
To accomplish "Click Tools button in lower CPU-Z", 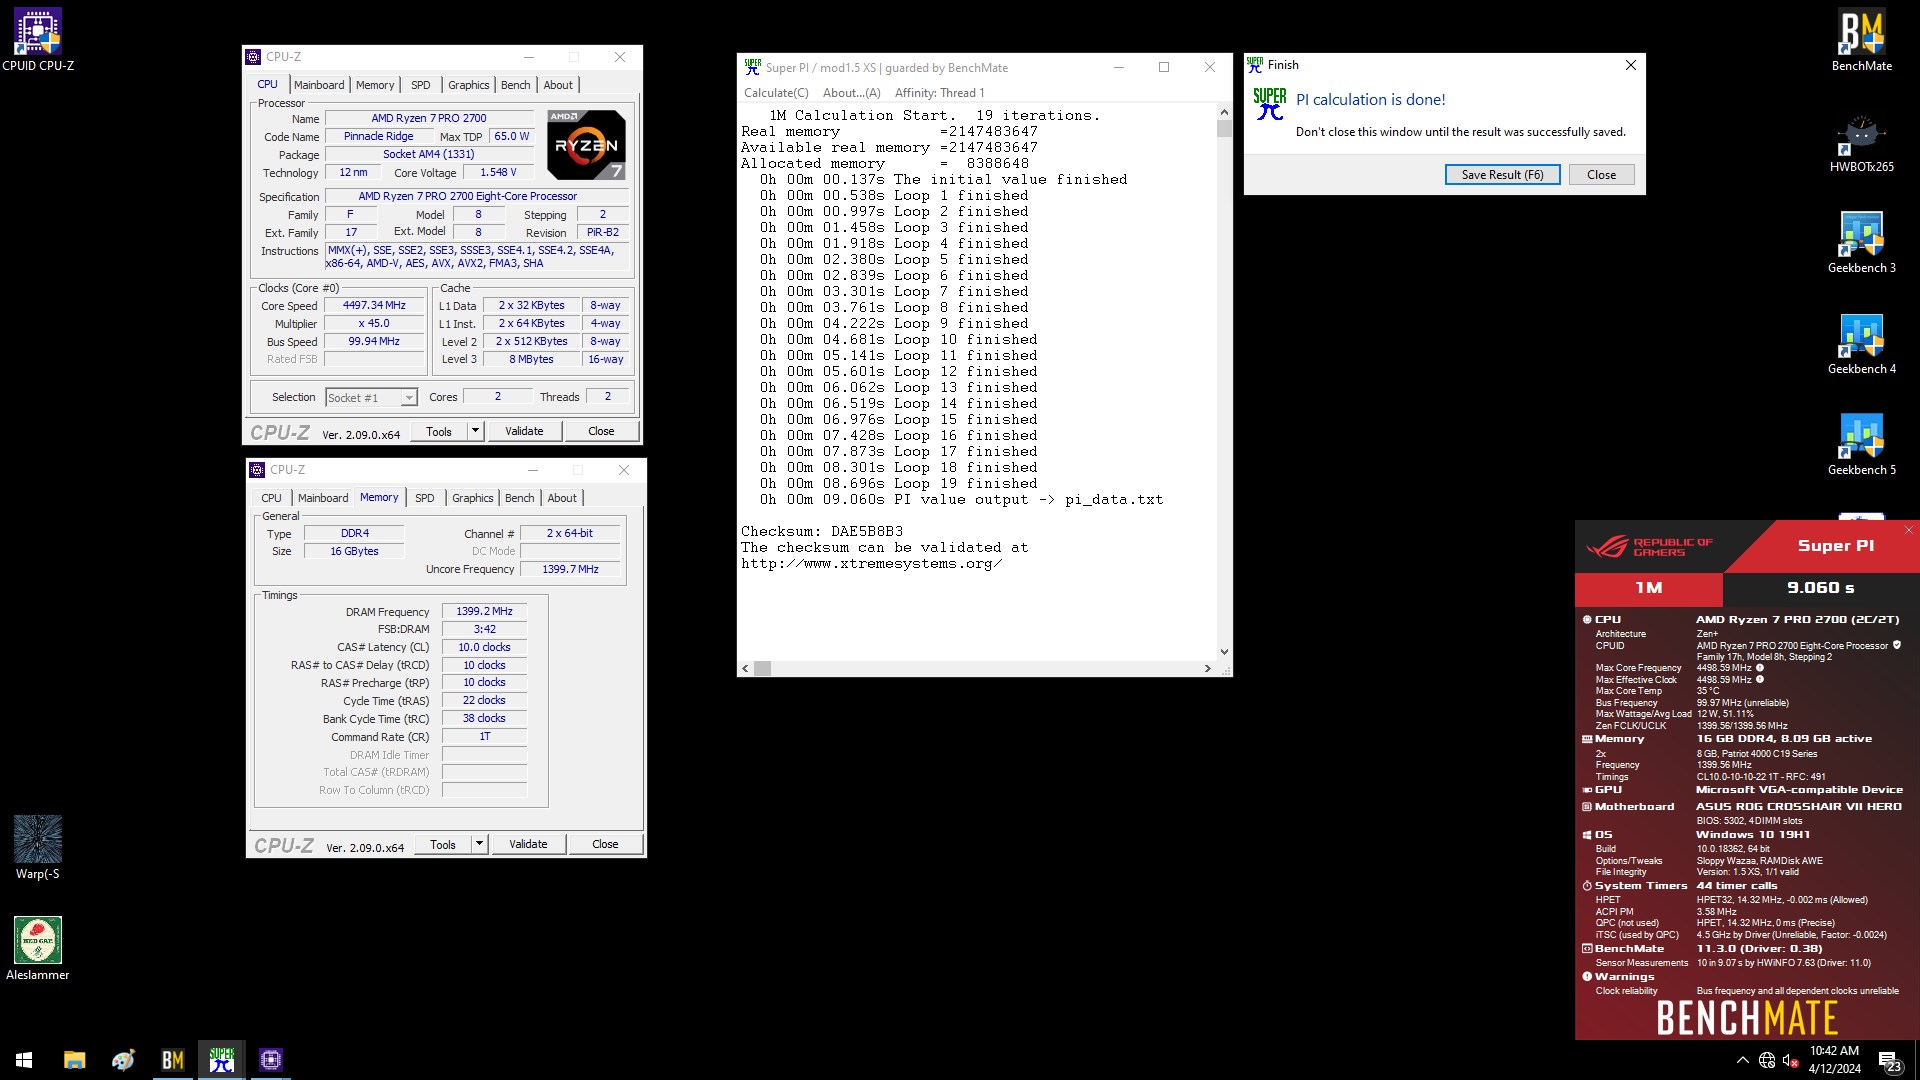I will pyautogui.click(x=443, y=845).
